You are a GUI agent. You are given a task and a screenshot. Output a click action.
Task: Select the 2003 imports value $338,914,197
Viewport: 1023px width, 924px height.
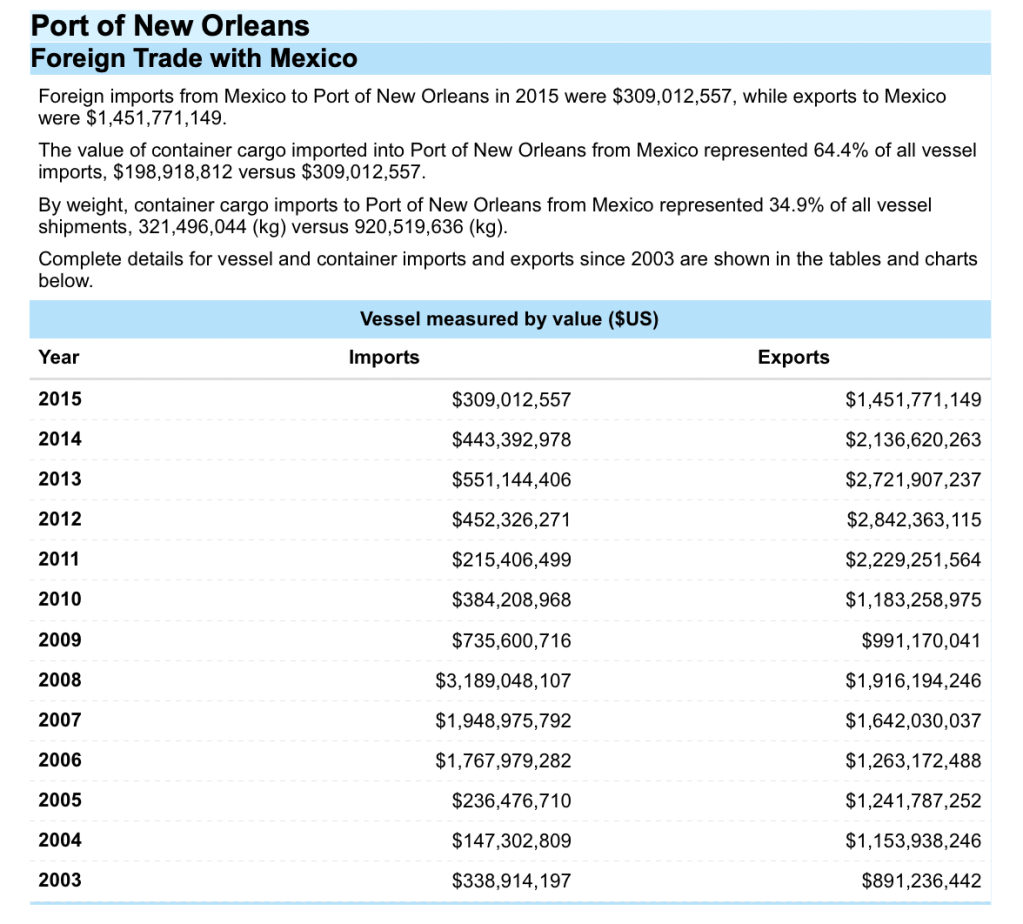pyautogui.click(x=511, y=881)
